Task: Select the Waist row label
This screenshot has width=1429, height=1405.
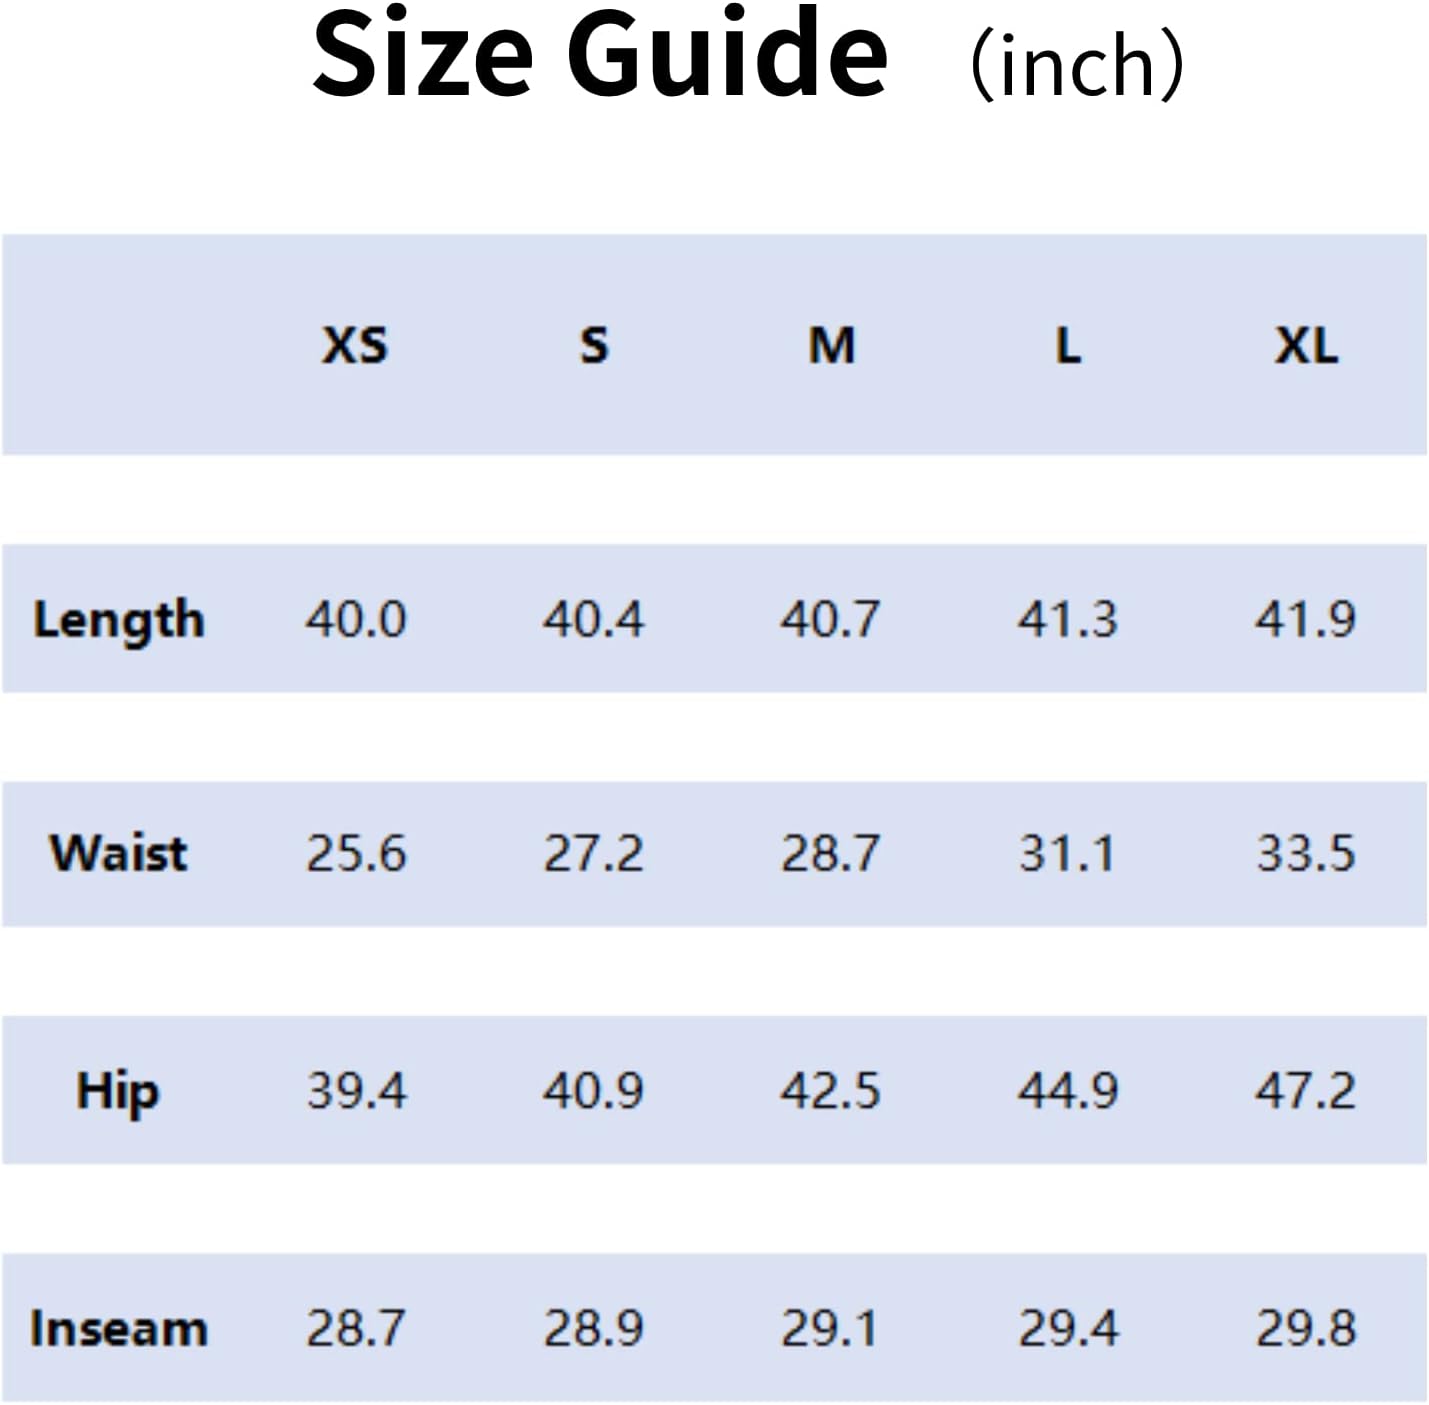Action: [x=119, y=853]
